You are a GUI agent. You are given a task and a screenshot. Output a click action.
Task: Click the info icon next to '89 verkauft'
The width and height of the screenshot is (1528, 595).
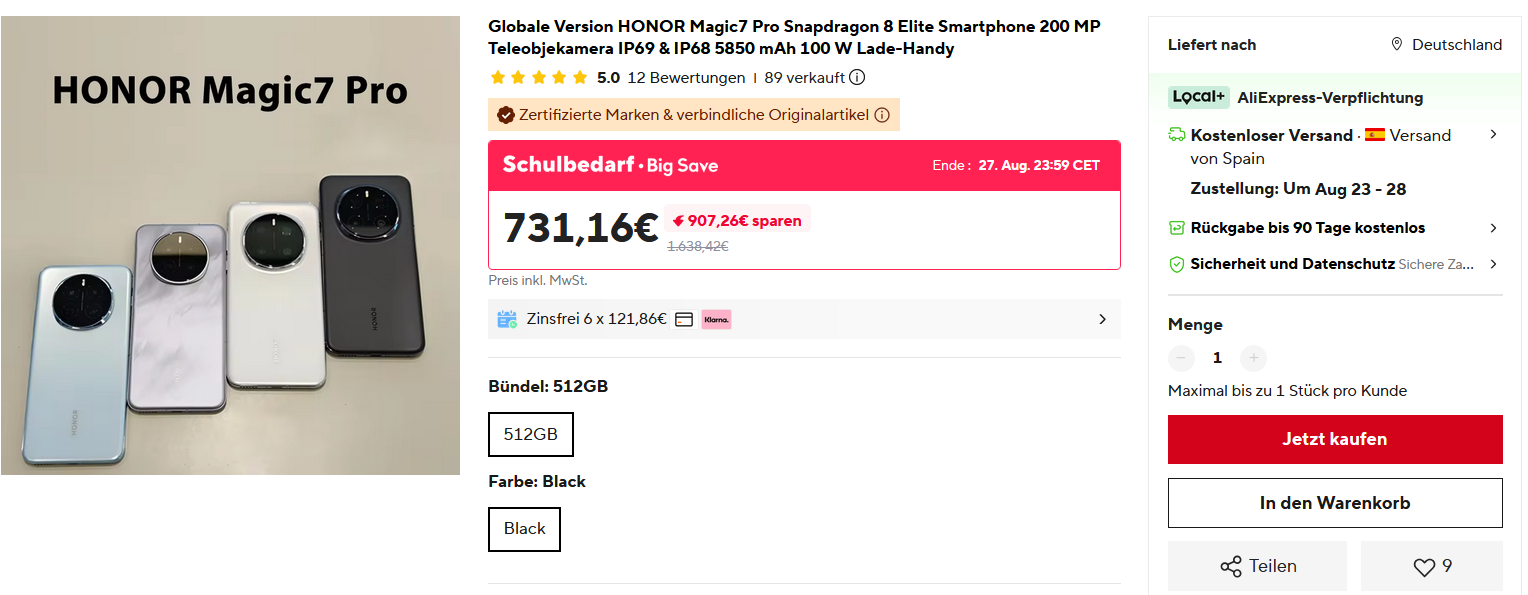coord(857,78)
